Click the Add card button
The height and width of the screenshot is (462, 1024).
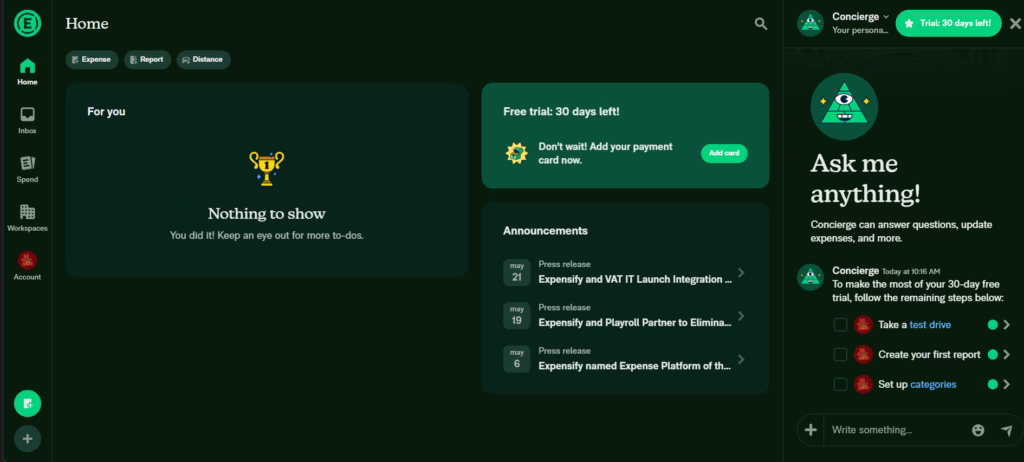coord(724,153)
